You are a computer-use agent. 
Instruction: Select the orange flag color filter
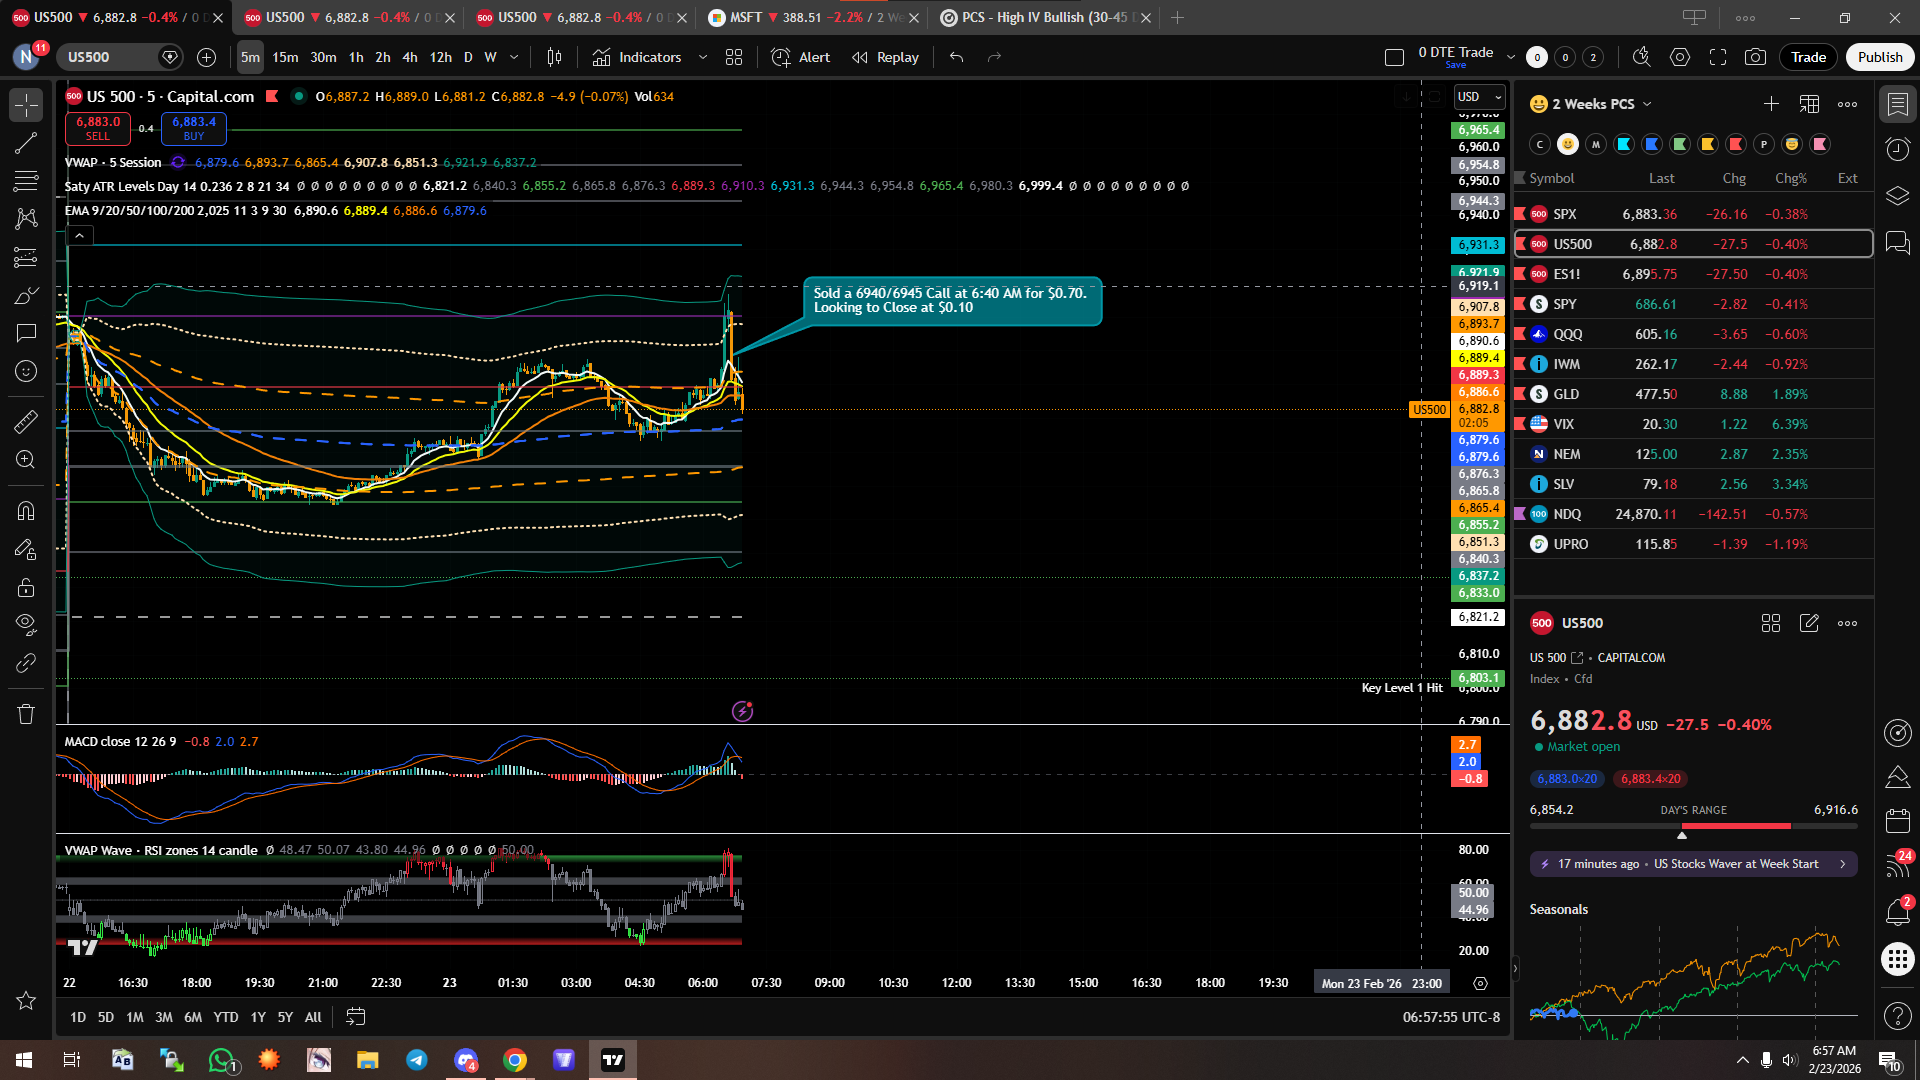1708,144
